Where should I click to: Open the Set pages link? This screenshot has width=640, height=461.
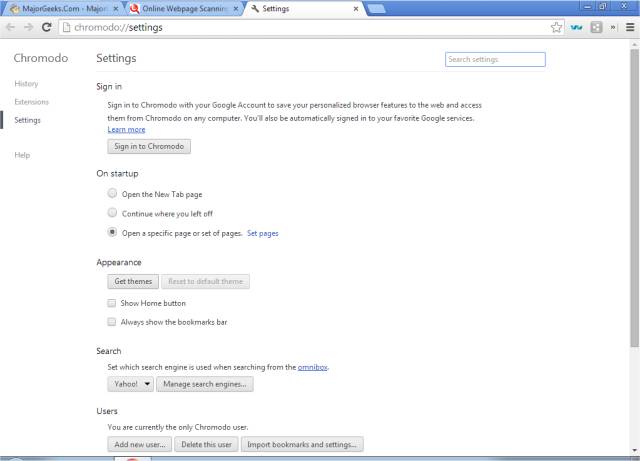point(262,233)
